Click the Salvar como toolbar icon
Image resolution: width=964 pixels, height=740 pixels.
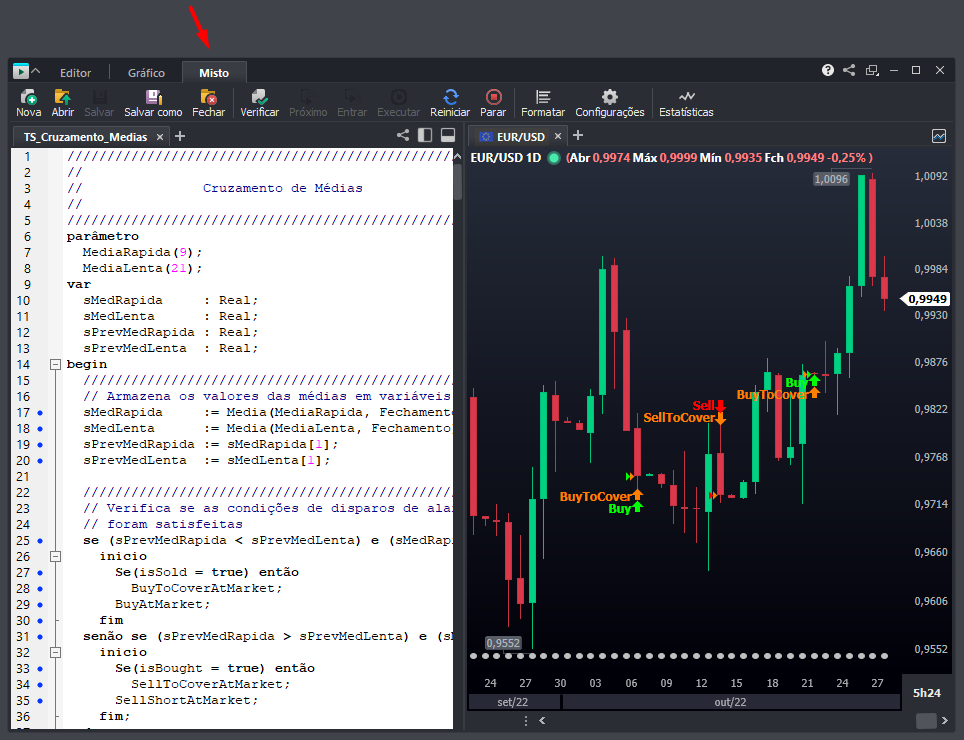point(153,97)
